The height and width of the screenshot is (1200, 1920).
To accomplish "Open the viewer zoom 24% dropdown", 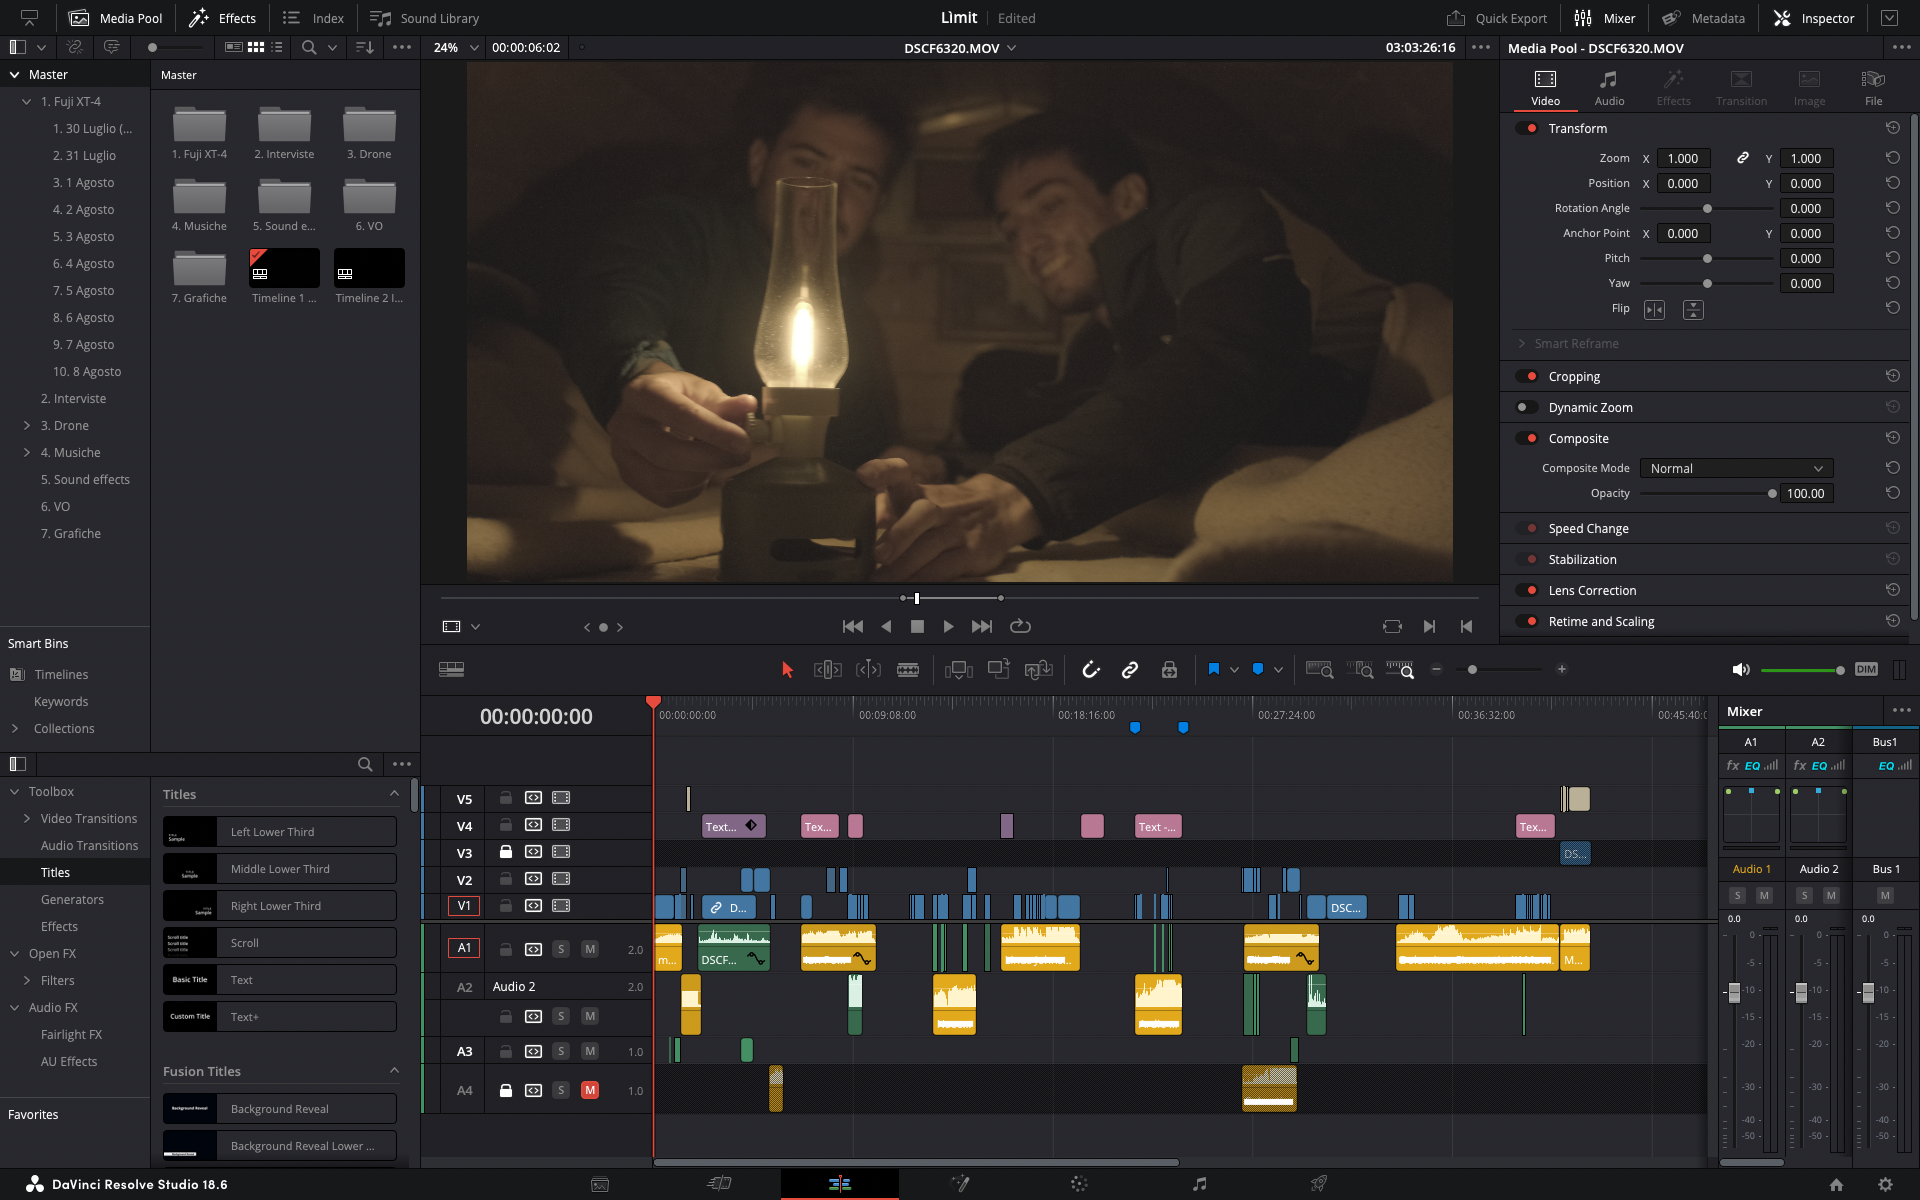I will 474,48.
